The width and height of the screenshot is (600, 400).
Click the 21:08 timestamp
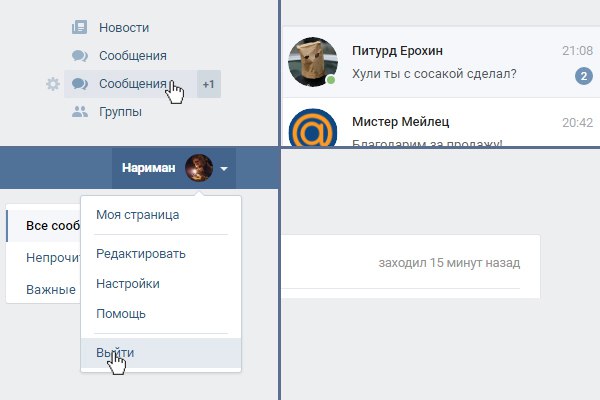tap(577, 51)
